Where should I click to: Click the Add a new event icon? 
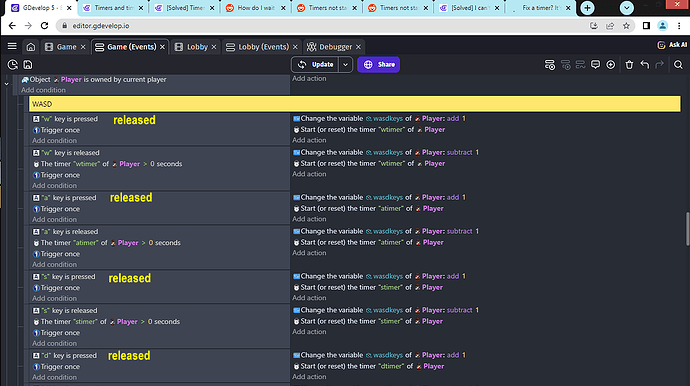[x=550, y=65]
